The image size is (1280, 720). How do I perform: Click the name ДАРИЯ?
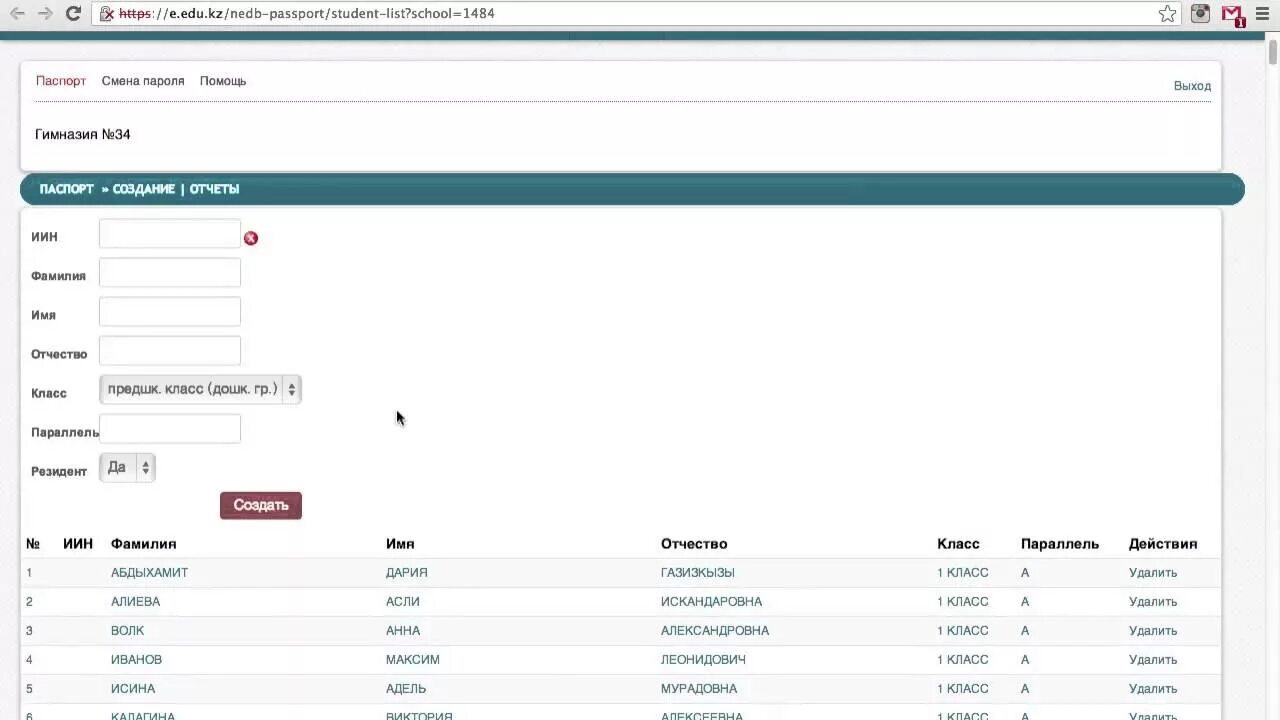coord(407,573)
